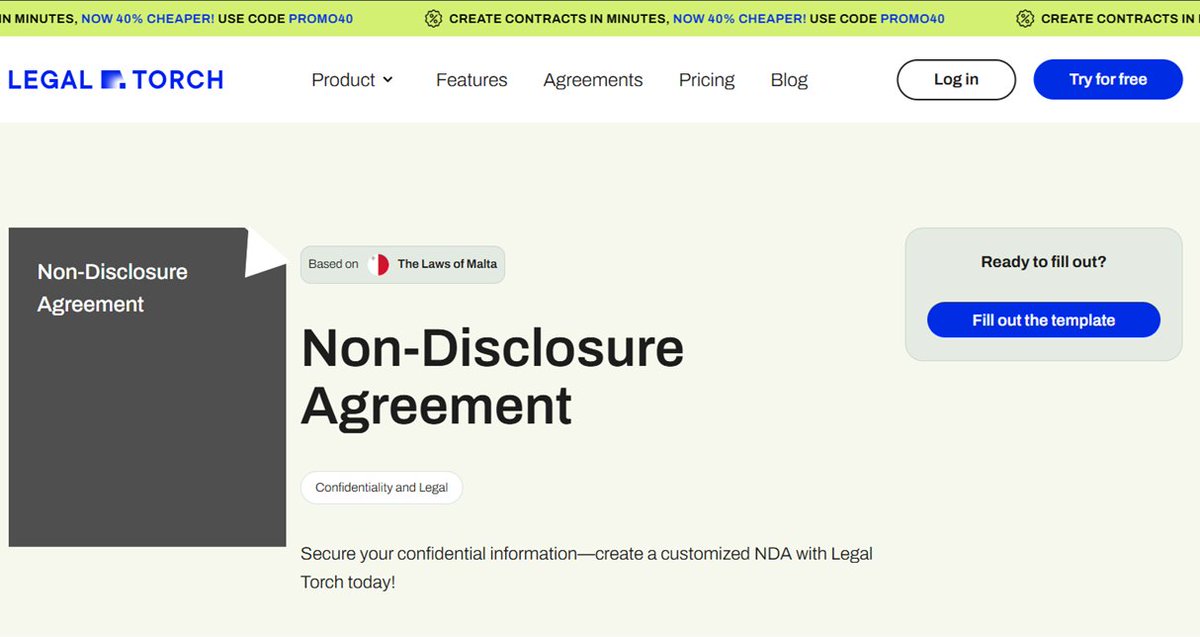
Task: Click the Based on label
Action: pos(333,264)
